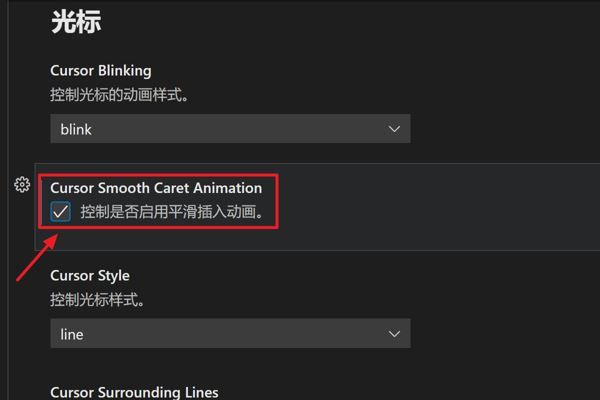
Task: Click the Cursor Blinking setting title
Action: [x=101, y=71]
